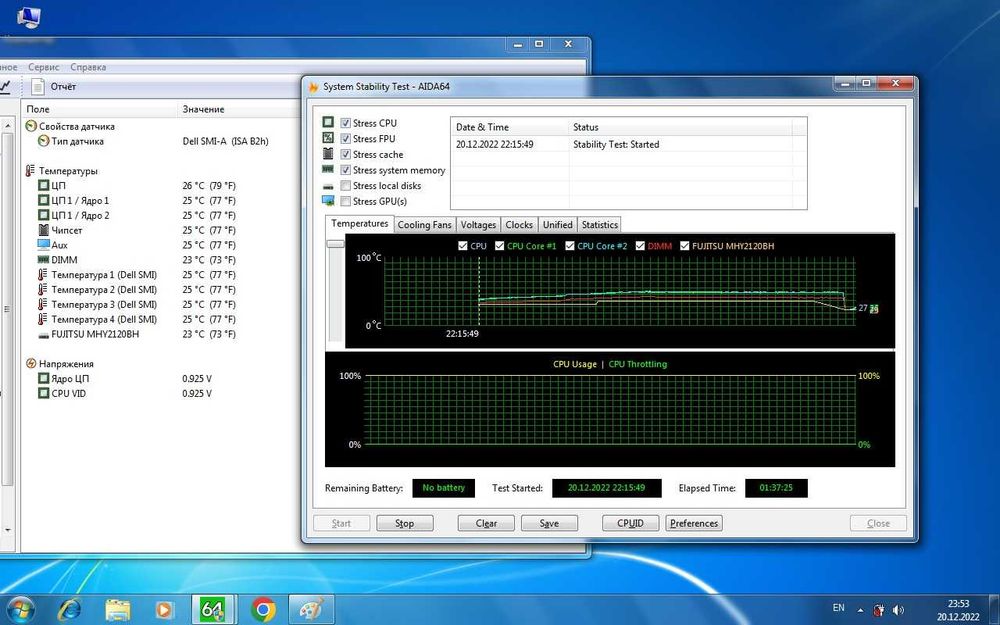The image size is (1000, 625).
Task: Open the taskbar clock showing 23:53
Action: pyautogui.click(x=958, y=610)
